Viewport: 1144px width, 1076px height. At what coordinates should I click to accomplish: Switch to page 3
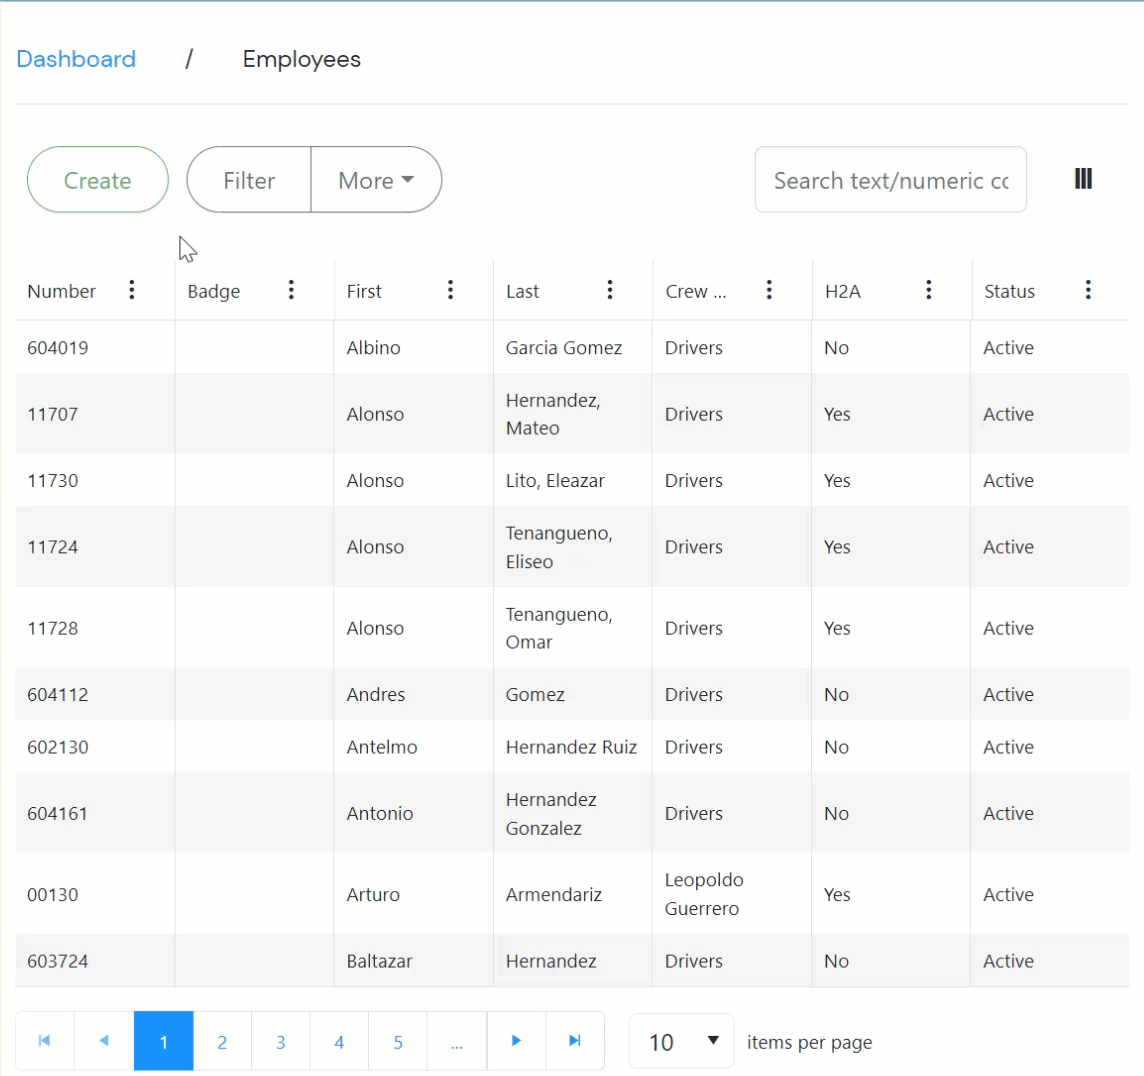click(281, 1042)
